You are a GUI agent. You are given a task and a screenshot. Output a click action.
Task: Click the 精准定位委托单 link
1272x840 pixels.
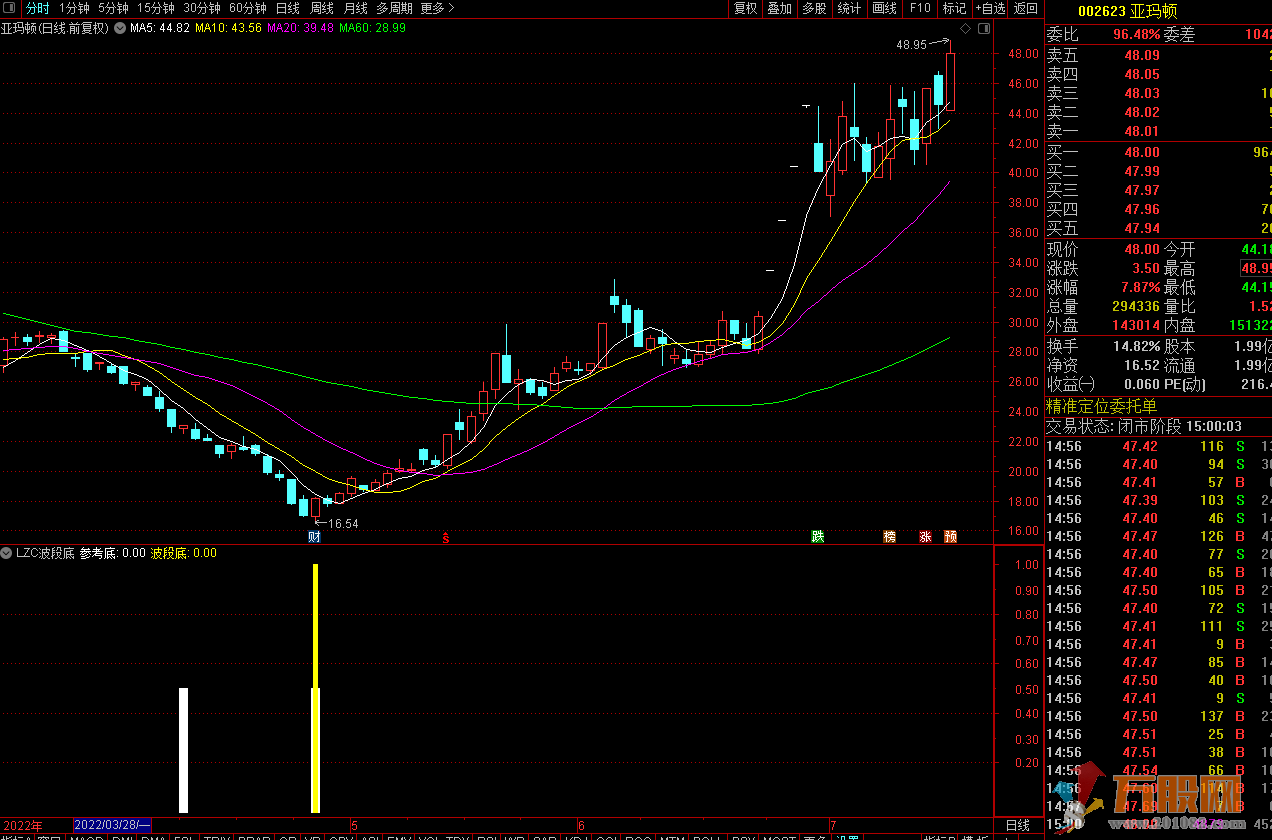tap(1101, 406)
